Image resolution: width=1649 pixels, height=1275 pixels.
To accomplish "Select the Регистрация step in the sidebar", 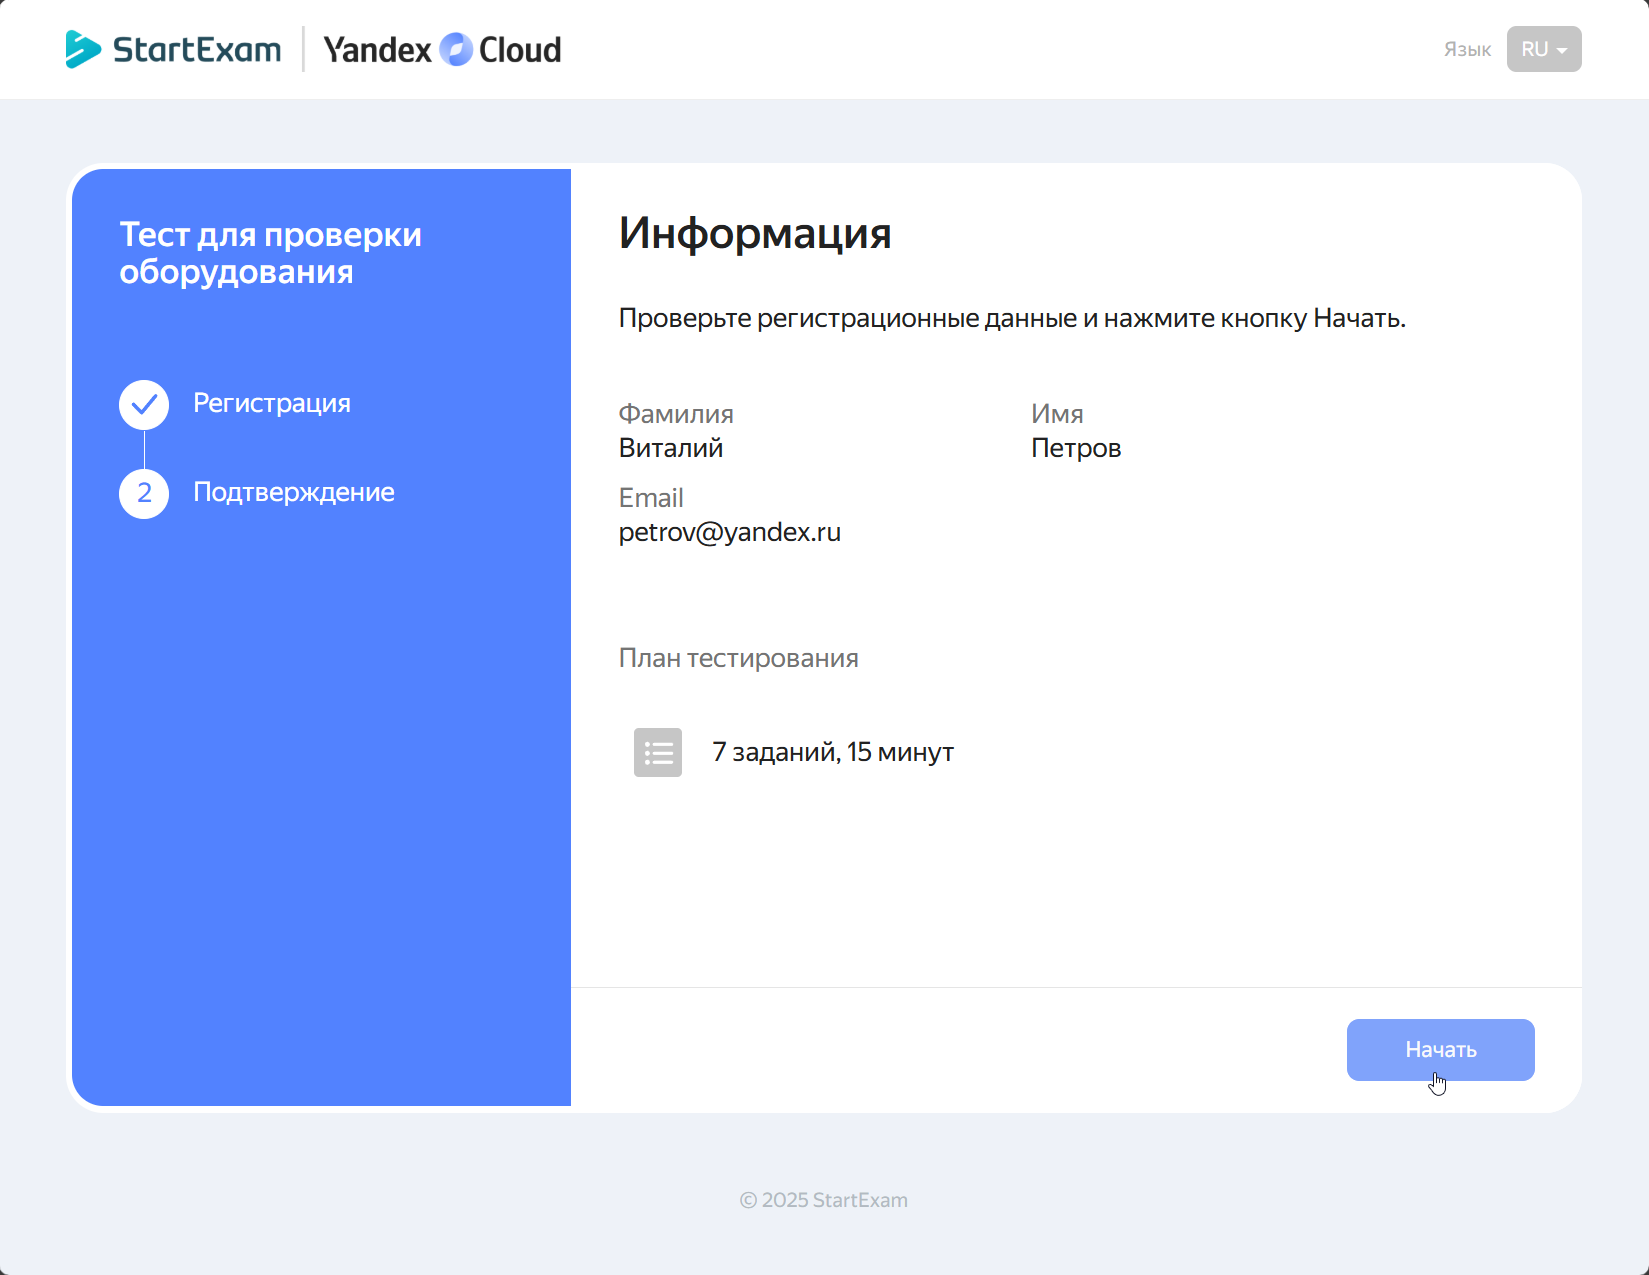I will pos(271,403).
